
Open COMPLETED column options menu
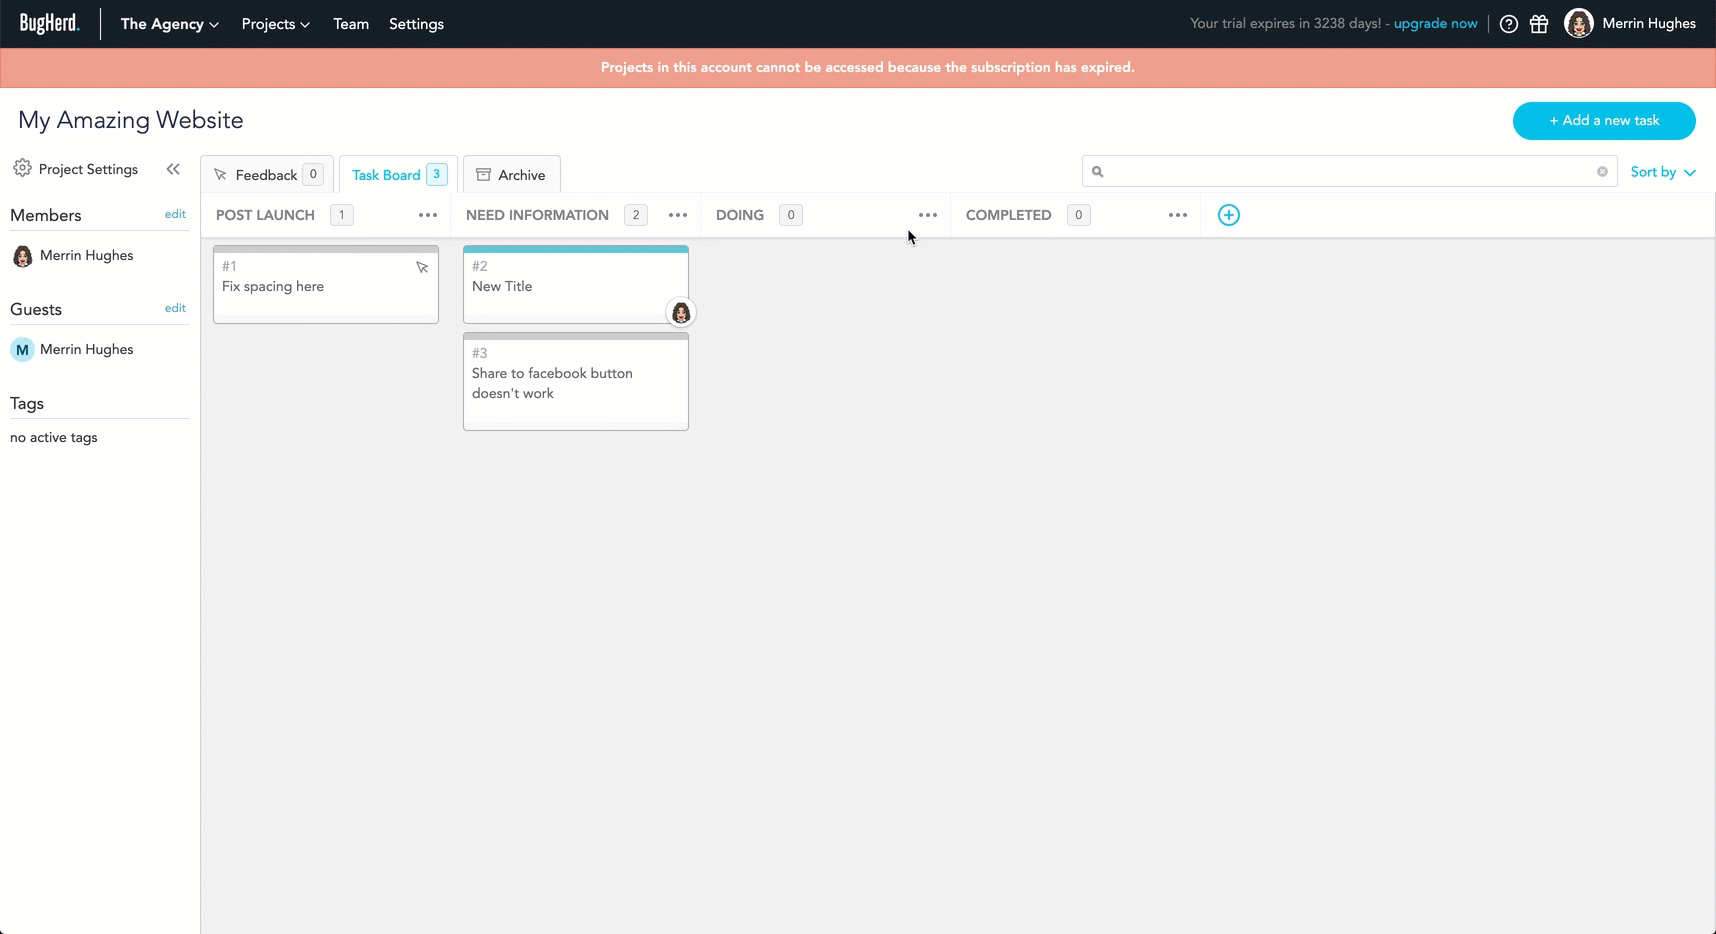click(1178, 215)
